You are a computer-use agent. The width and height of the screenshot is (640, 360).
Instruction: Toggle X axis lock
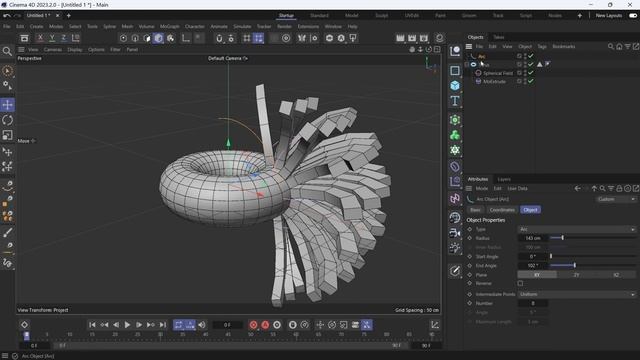(40, 38)
